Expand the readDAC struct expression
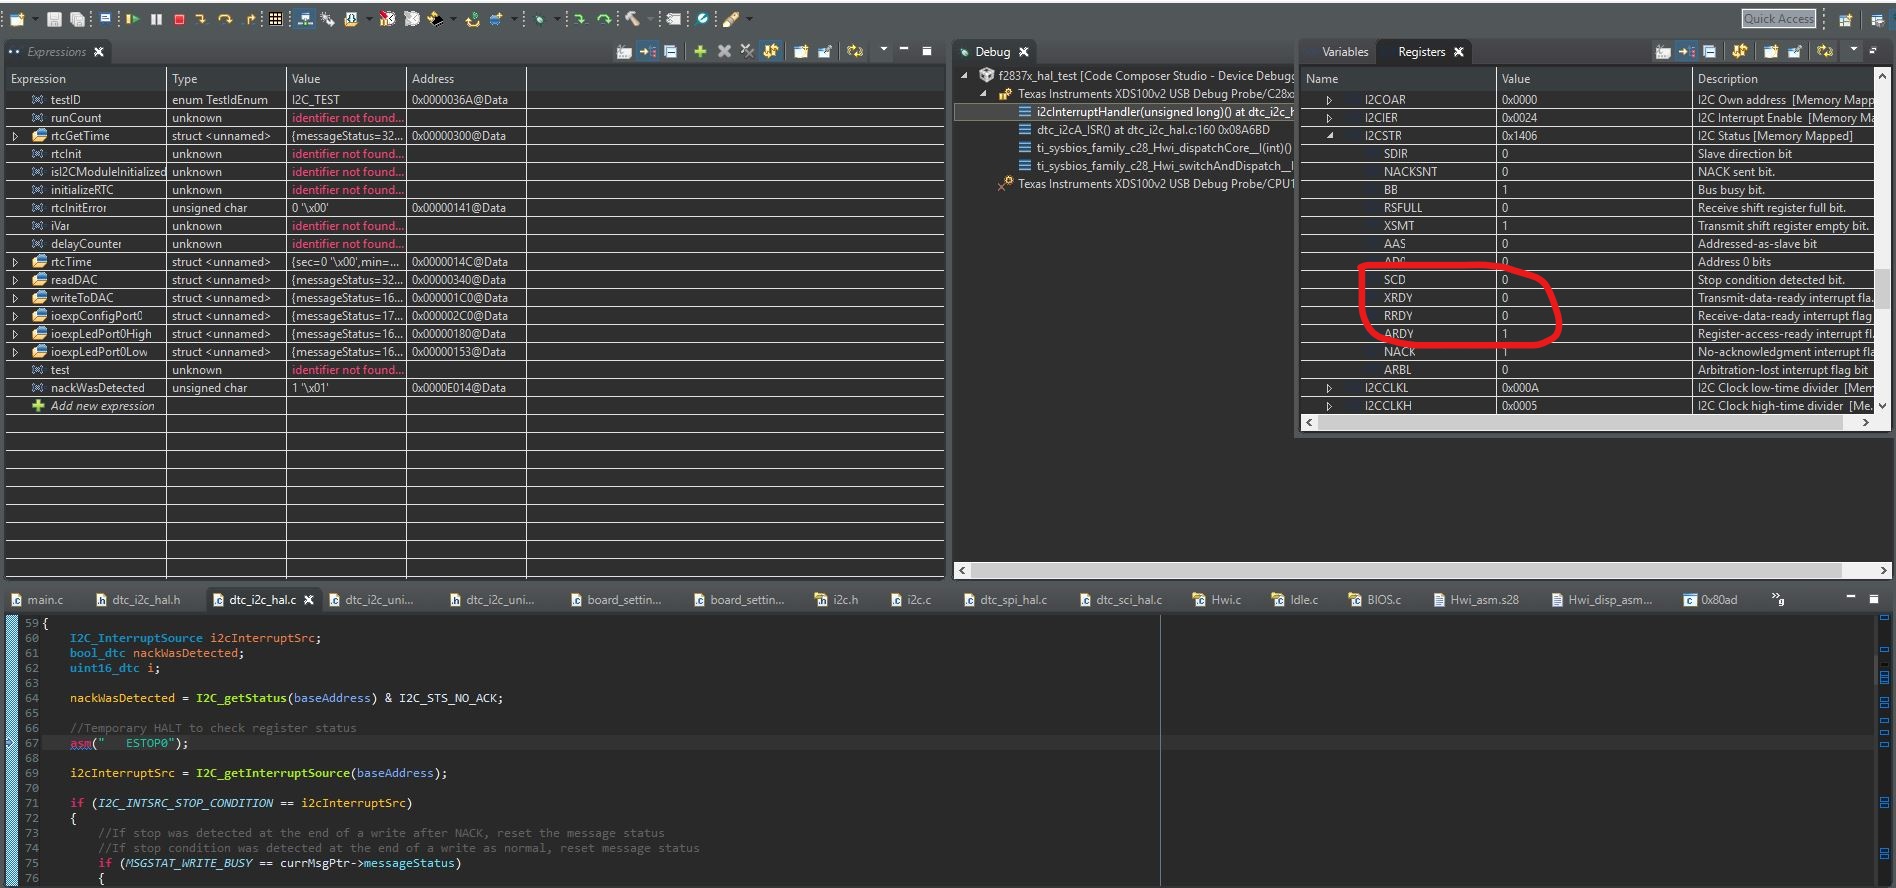Image resolution: width=1896 pixels, height=888 pixels. click(x=15, y=280)
